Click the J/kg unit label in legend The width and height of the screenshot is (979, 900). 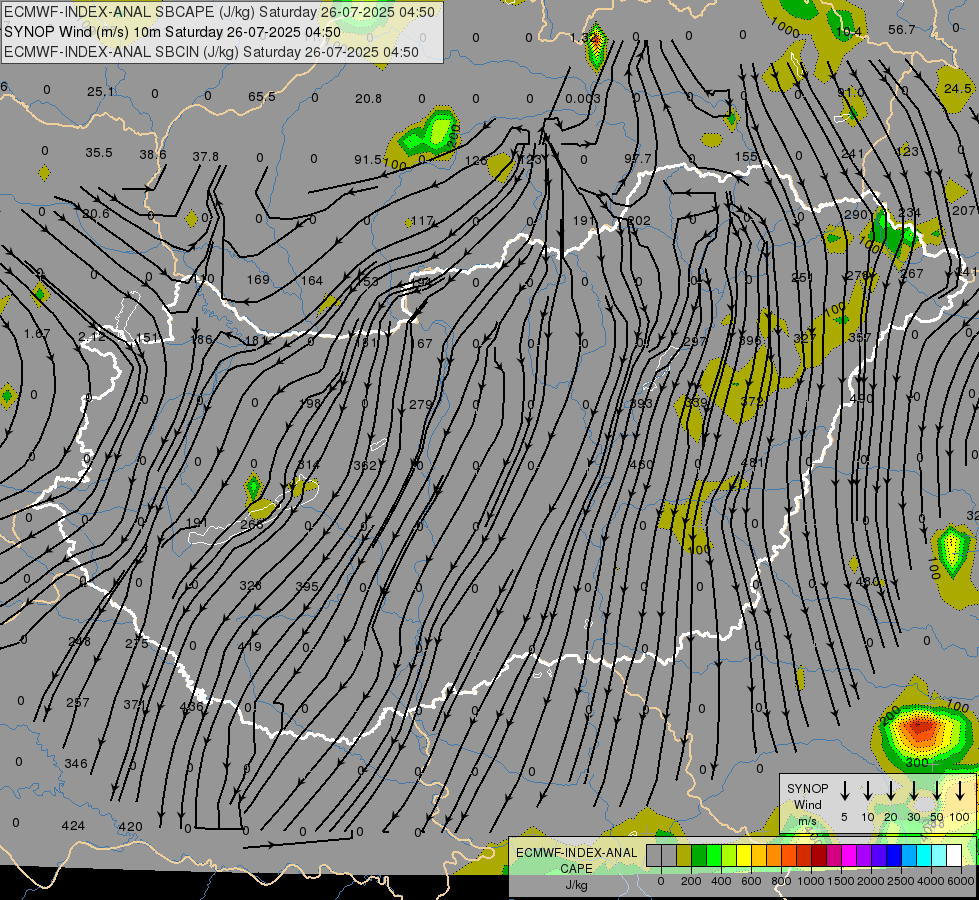(x=576, y=885)
